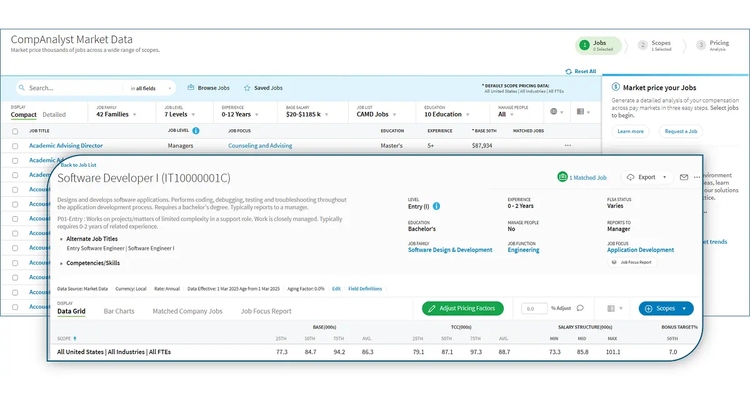Image resolution: width=750 pixels, height=406 pixels.
Task: Click the Entry level info icon
Action: tap(436, 206)
